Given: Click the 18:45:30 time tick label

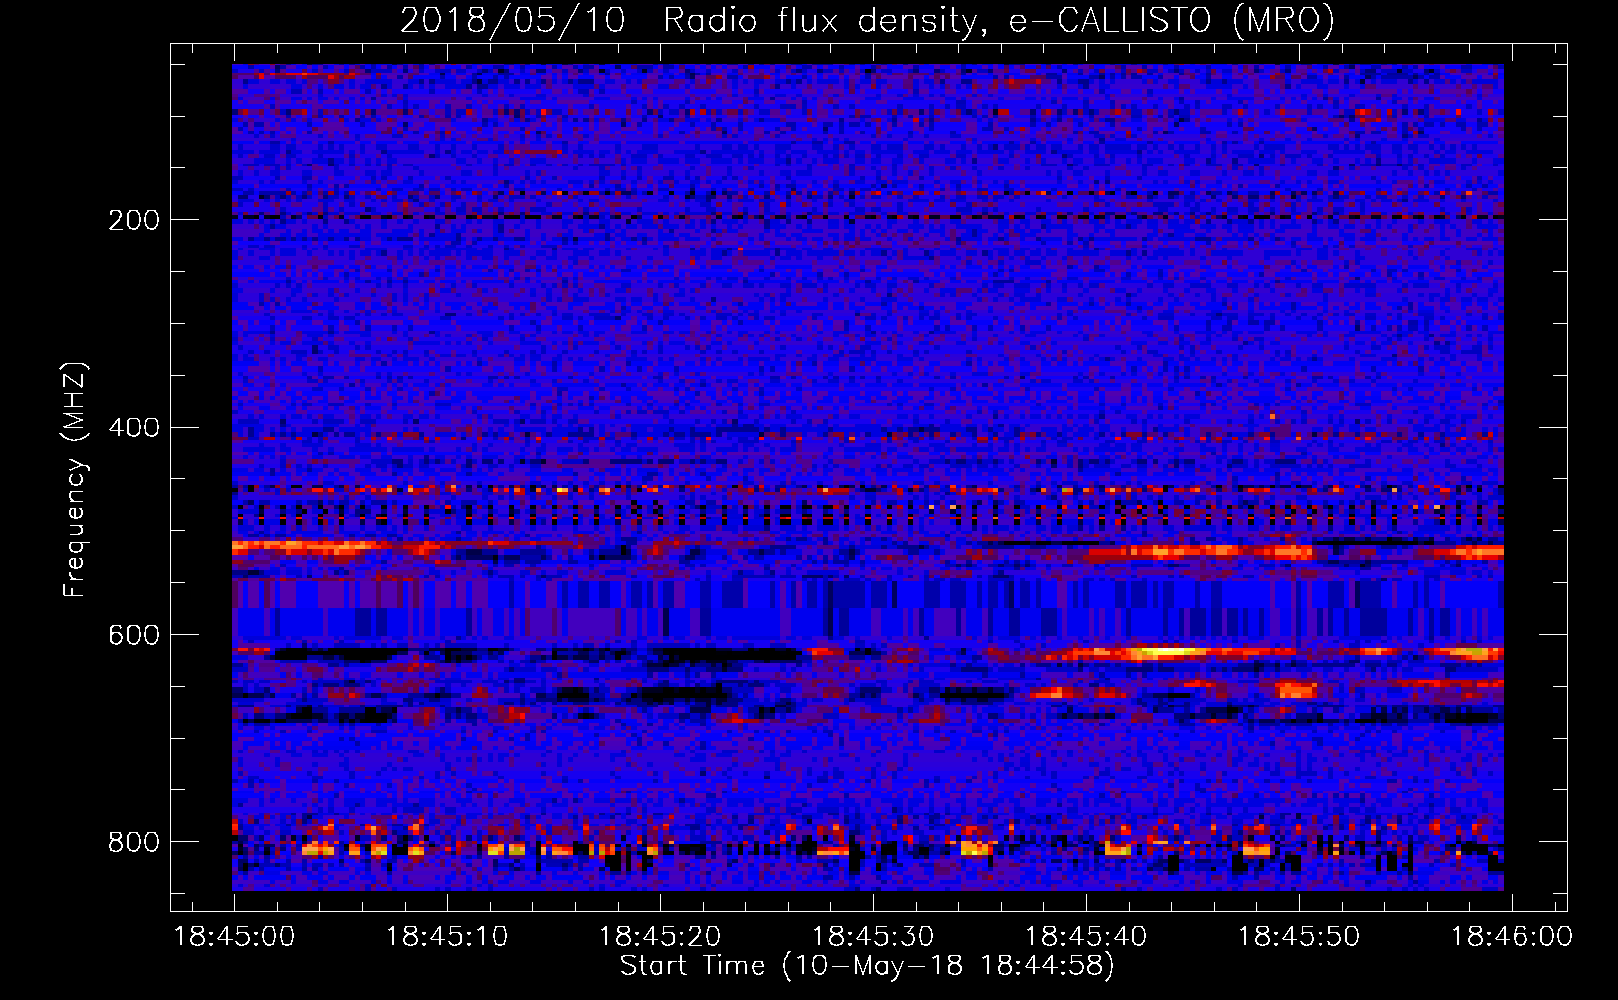Looking at the screenshot, I should tap(873, 937).
